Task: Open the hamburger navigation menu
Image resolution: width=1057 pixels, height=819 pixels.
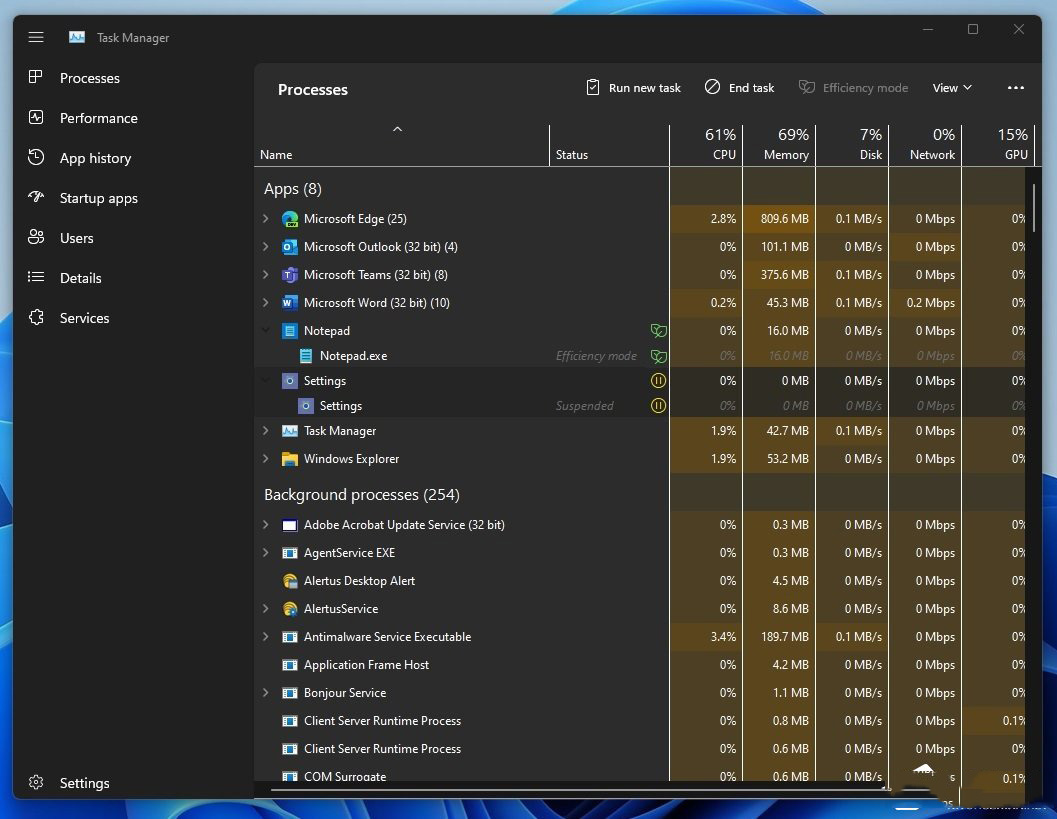Action: pos(36,37)
